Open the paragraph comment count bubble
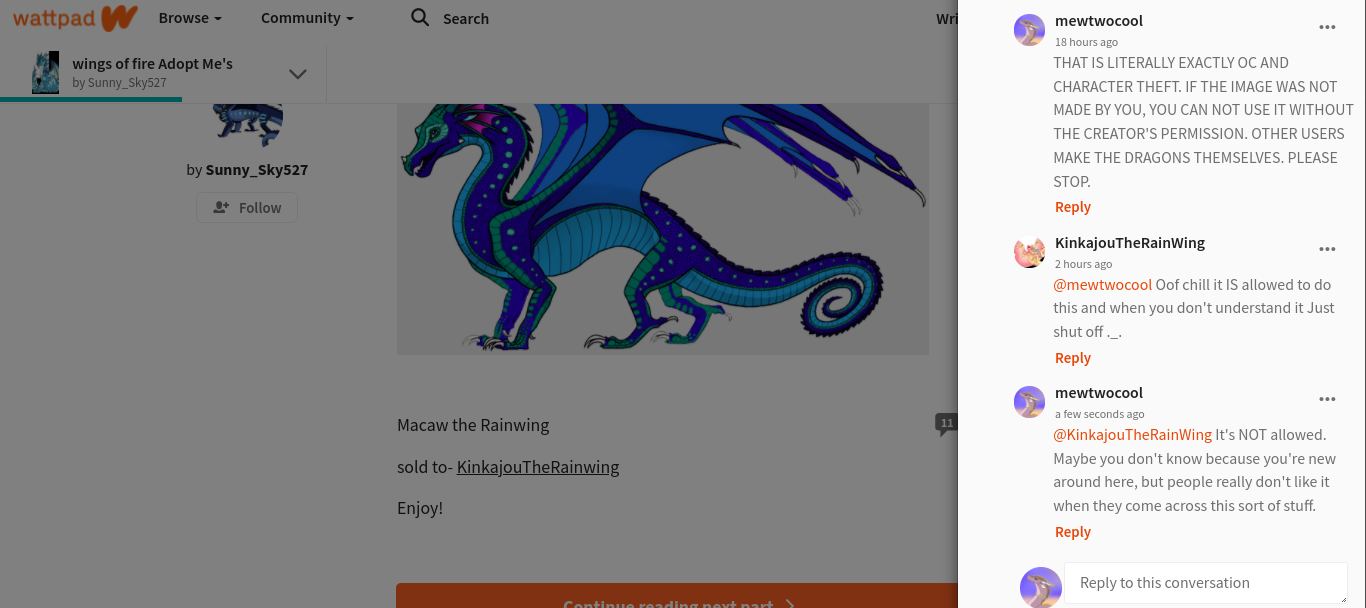The width and height of the screenshot is (1366, 608). (x=946, y=424)
